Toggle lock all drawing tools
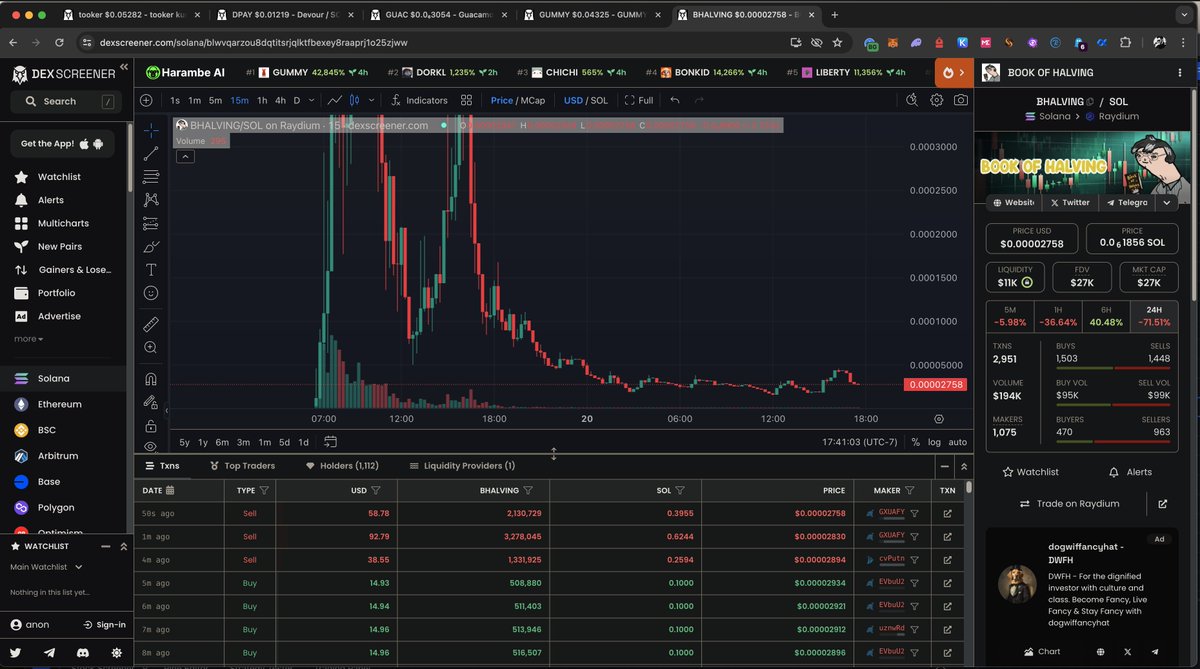 tap(151, 425)
